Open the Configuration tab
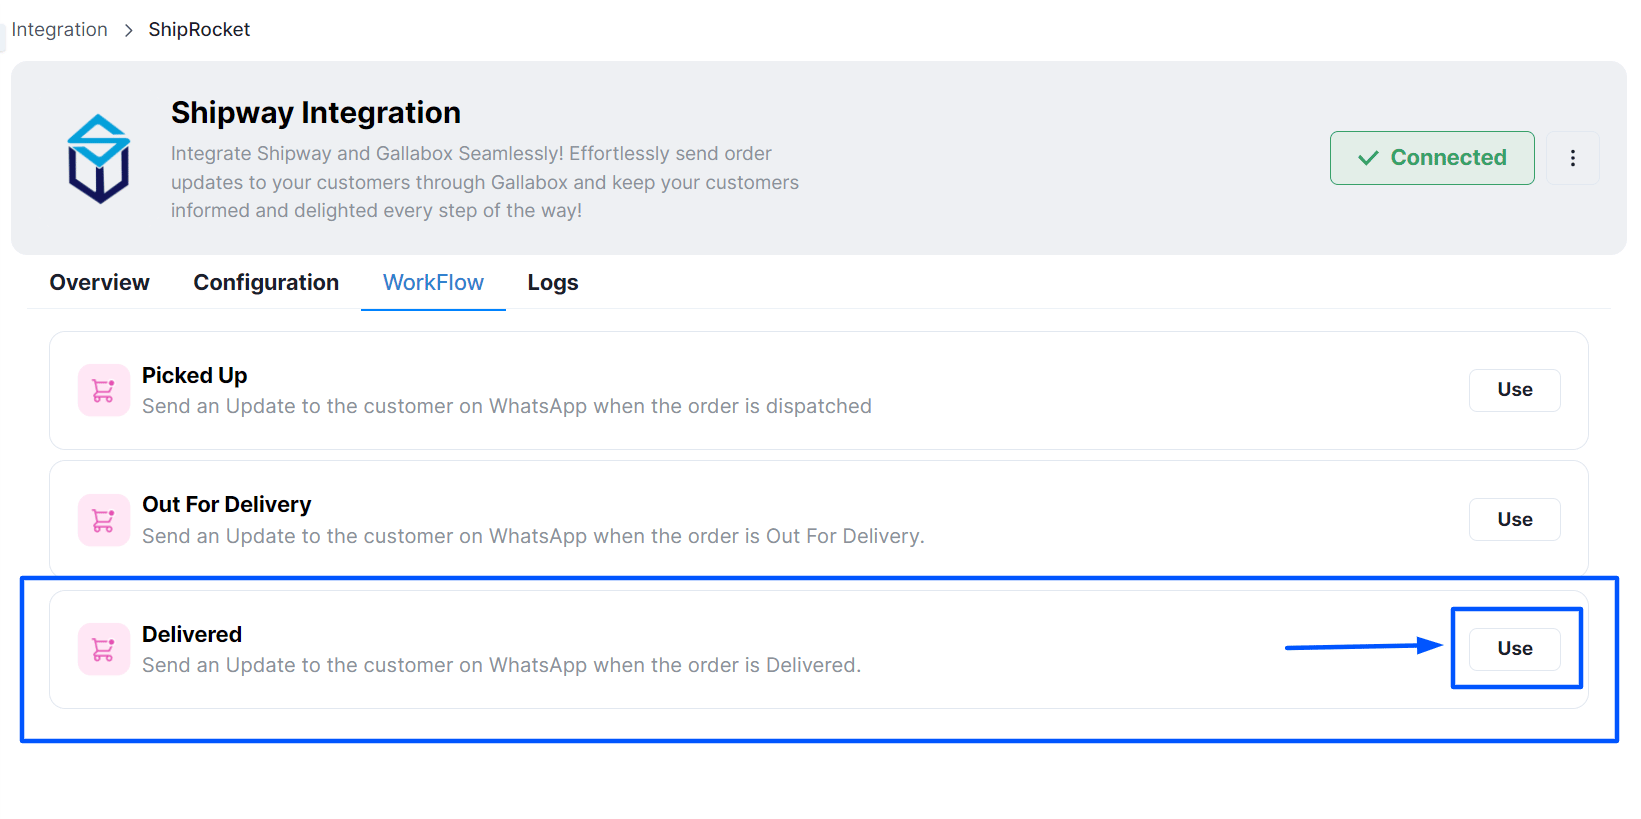The height and width of the screenshot is (819, 1641). point(266,283)
